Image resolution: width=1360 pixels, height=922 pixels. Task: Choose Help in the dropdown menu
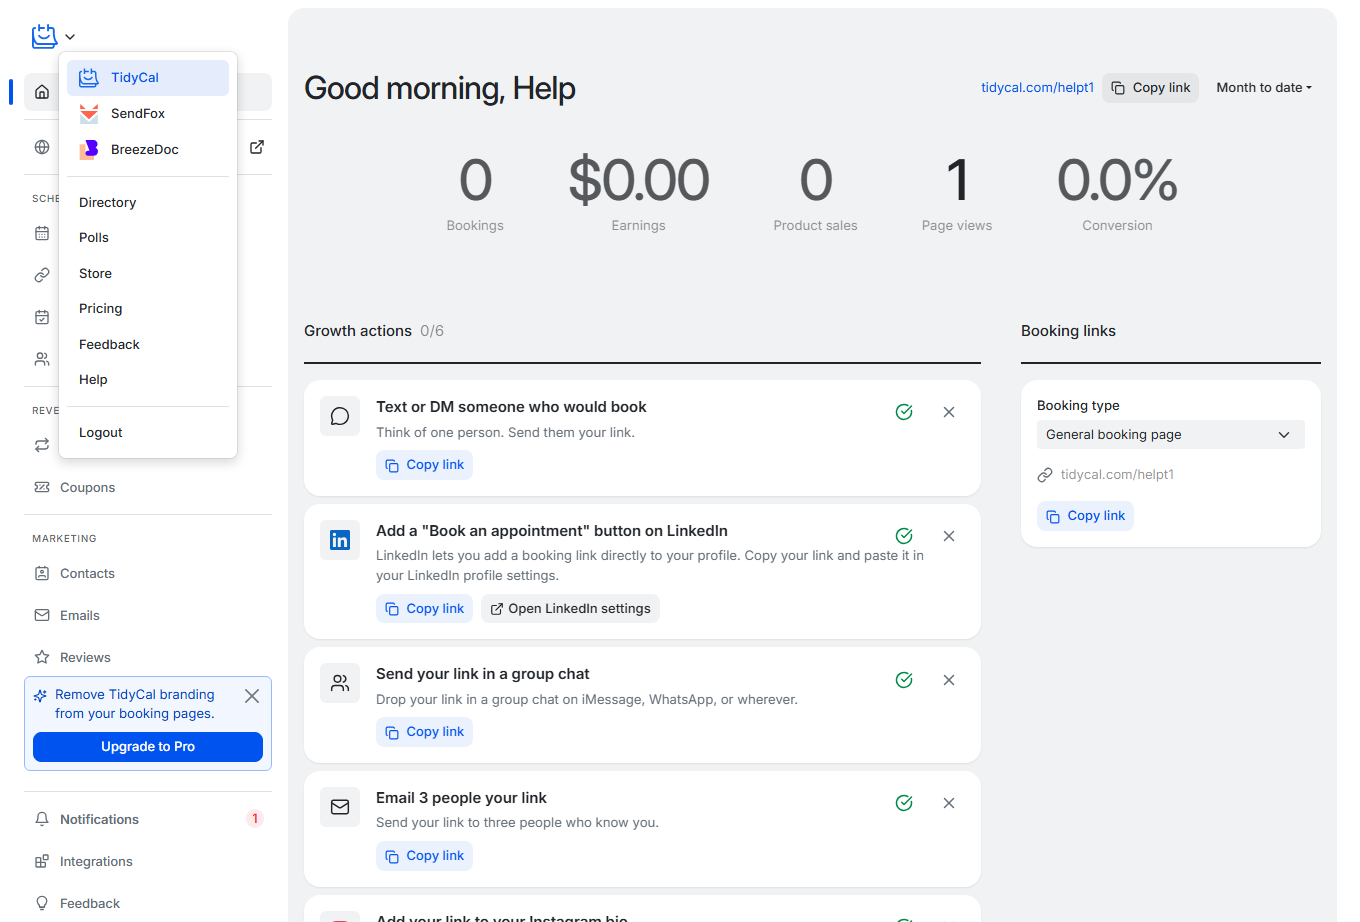point(148,380)
